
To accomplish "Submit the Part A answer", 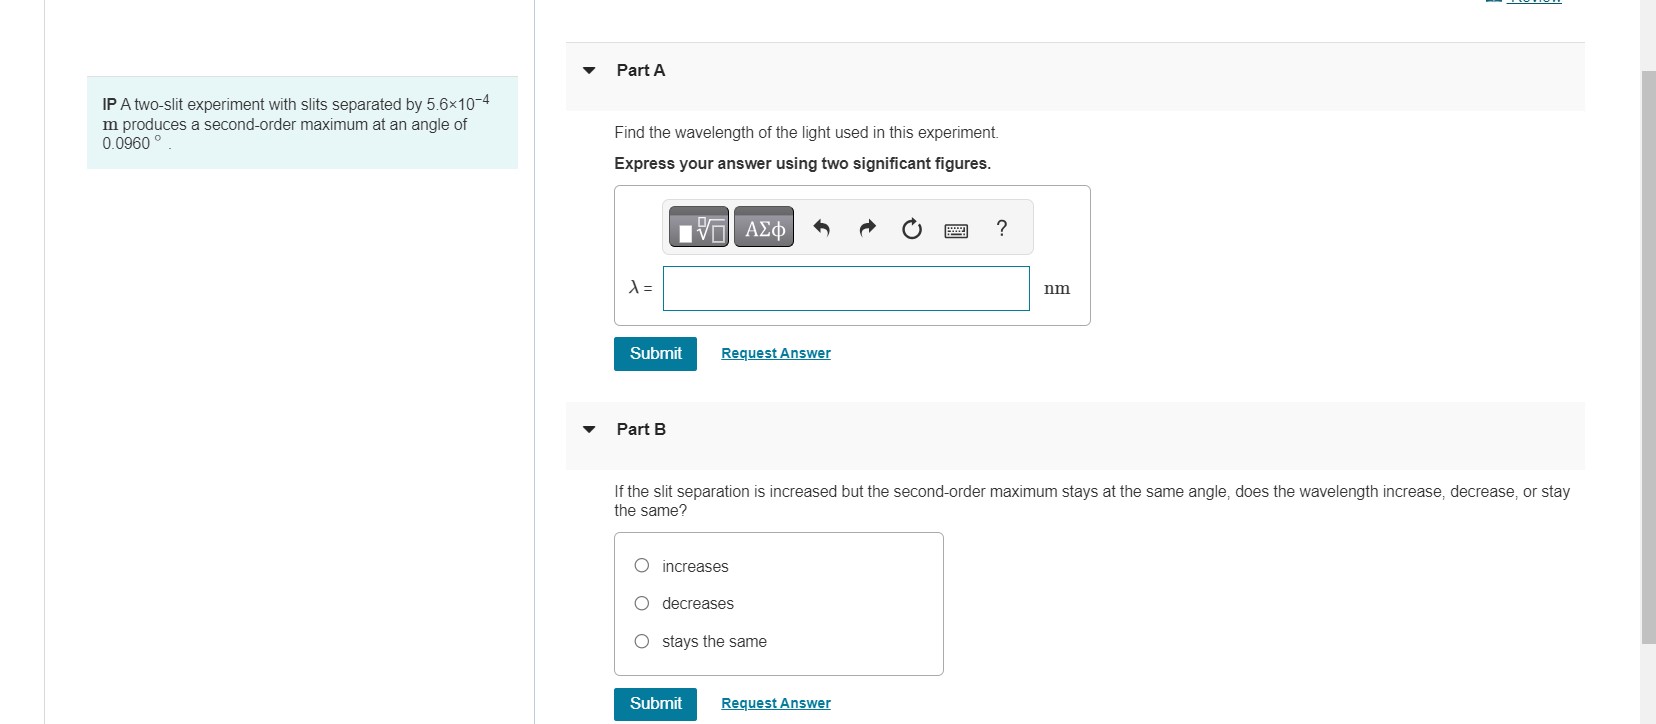I will [654, 353].
